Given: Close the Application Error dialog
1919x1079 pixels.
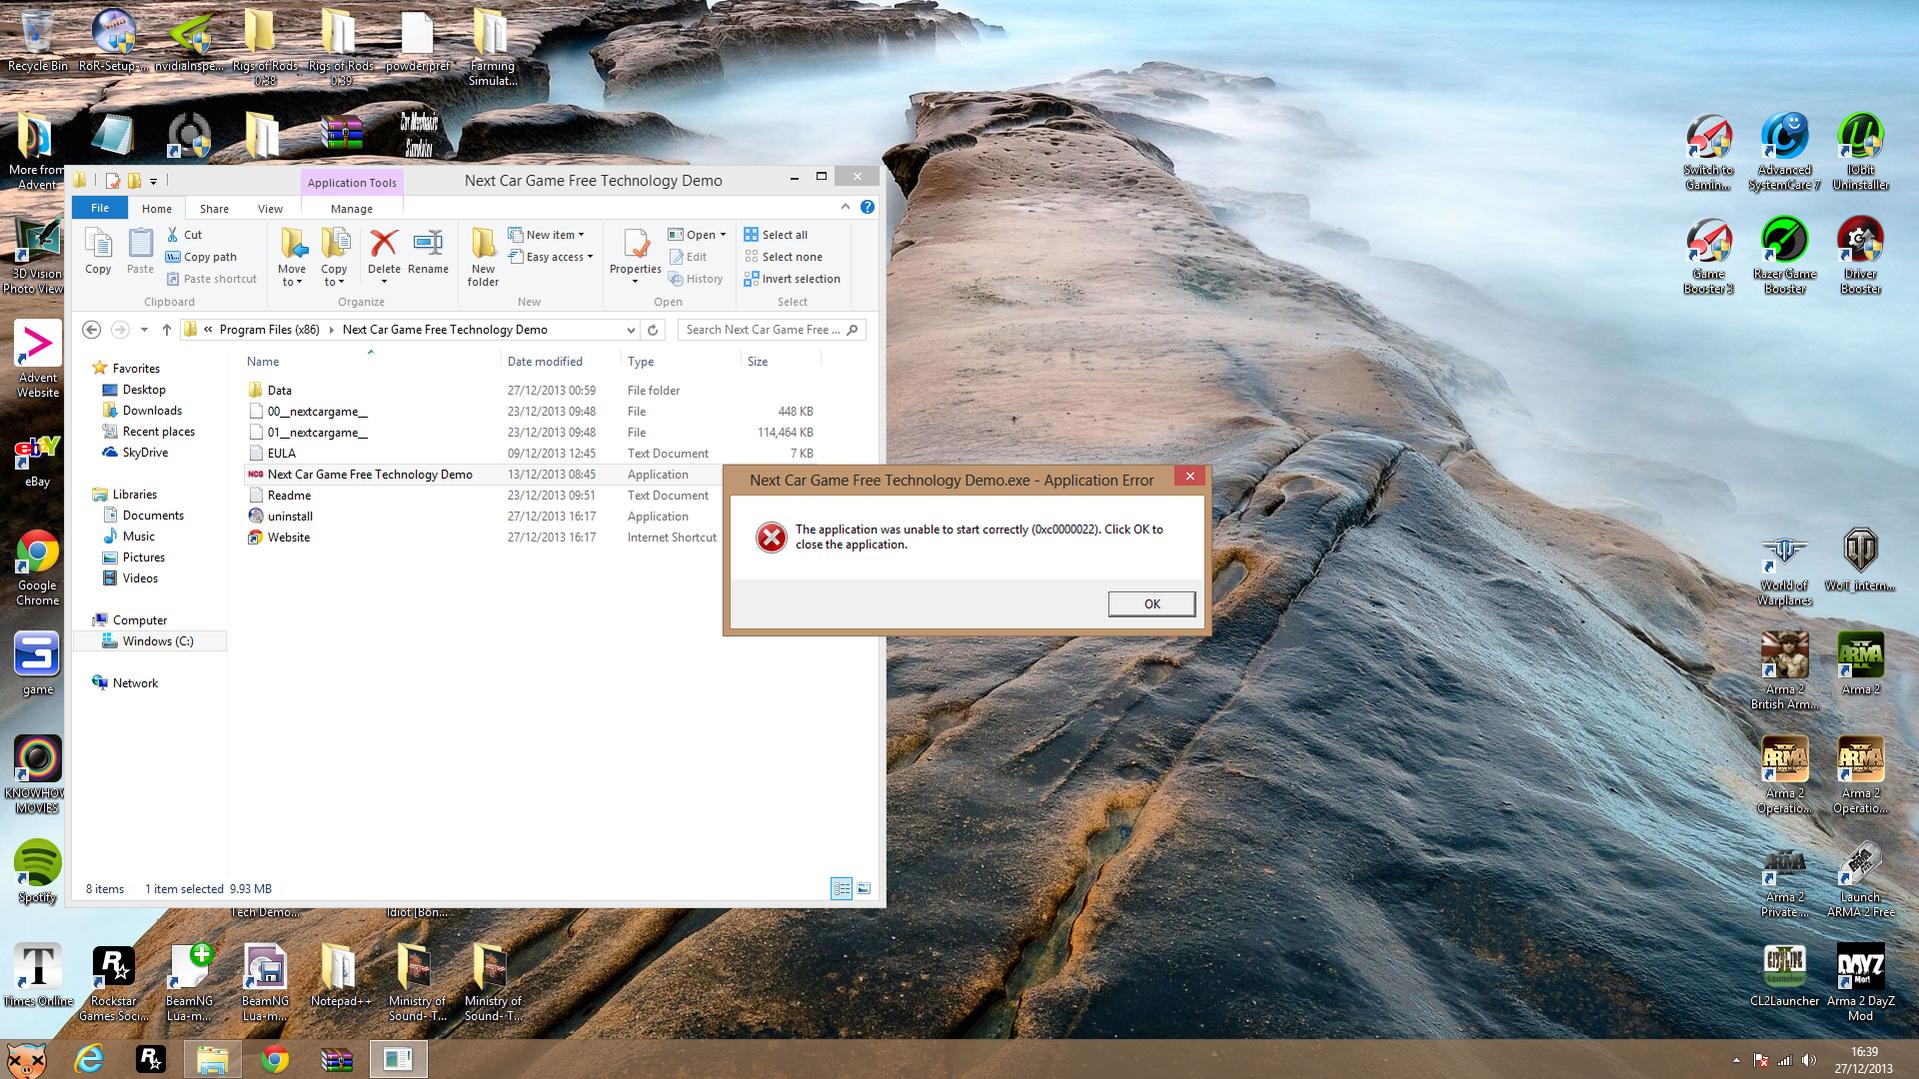Looking at the screenshot, I should (1190, 476).
